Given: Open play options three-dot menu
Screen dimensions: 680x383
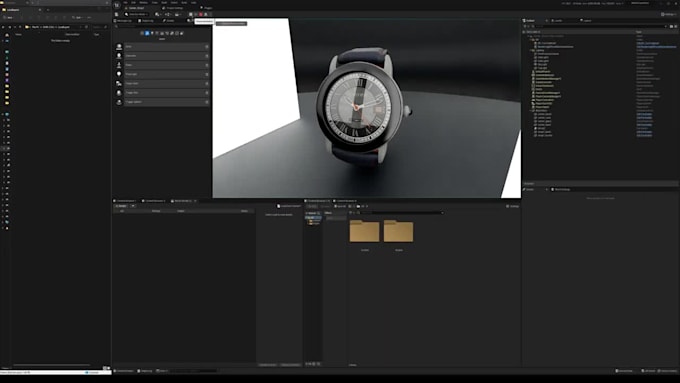Looking at the screenshot, I should pos(210,14).
